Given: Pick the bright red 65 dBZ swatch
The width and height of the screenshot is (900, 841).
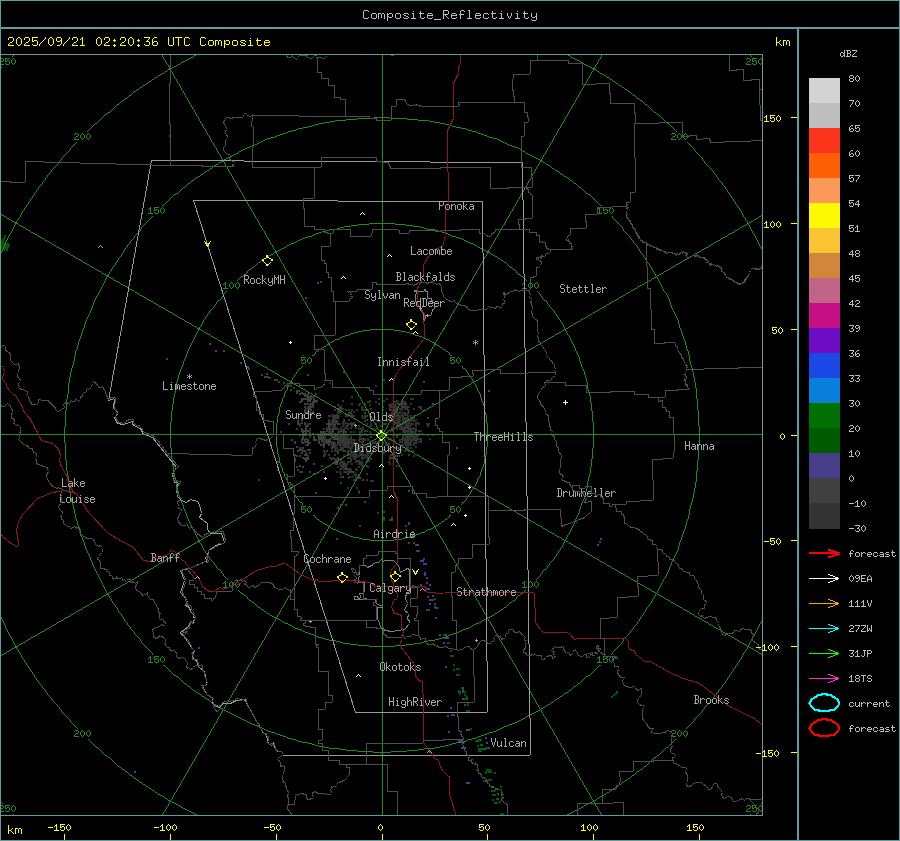Looking at the screenshot, I should (x=824, y=140).
